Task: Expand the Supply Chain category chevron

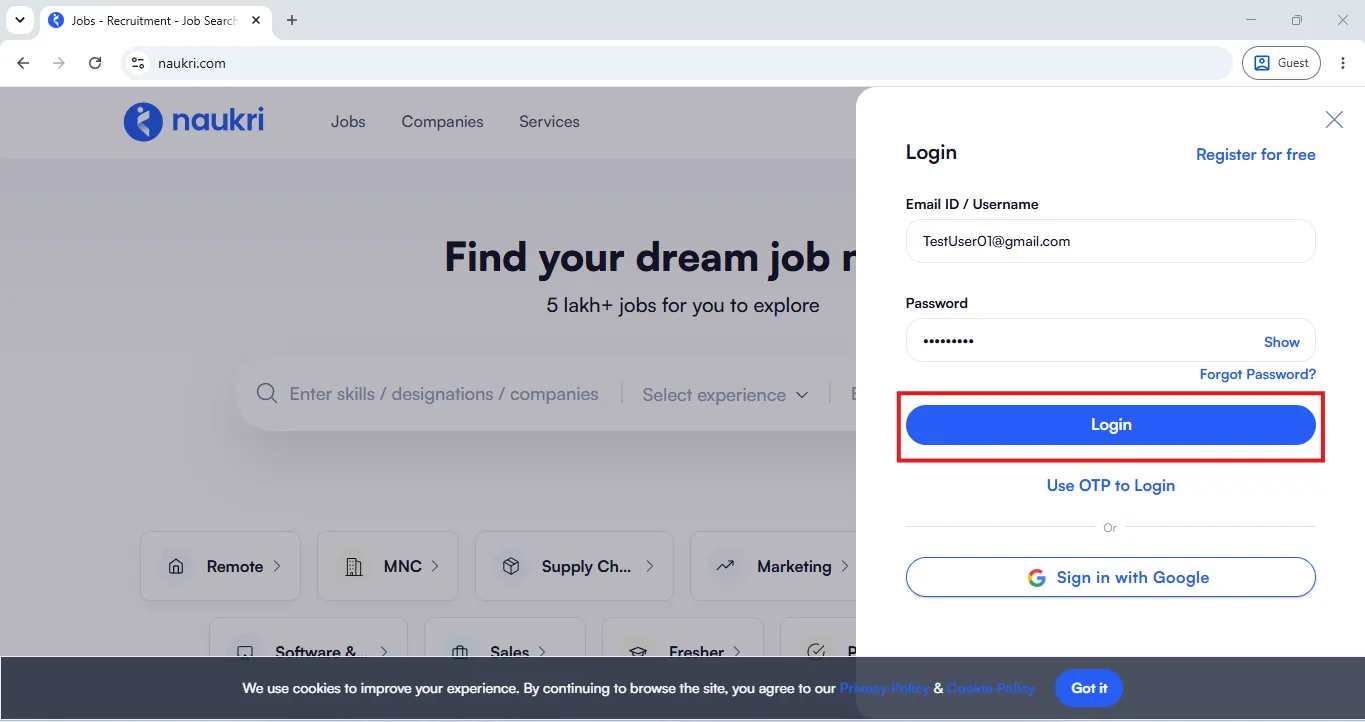Action: pyautogui.click(x=650, y=566)
